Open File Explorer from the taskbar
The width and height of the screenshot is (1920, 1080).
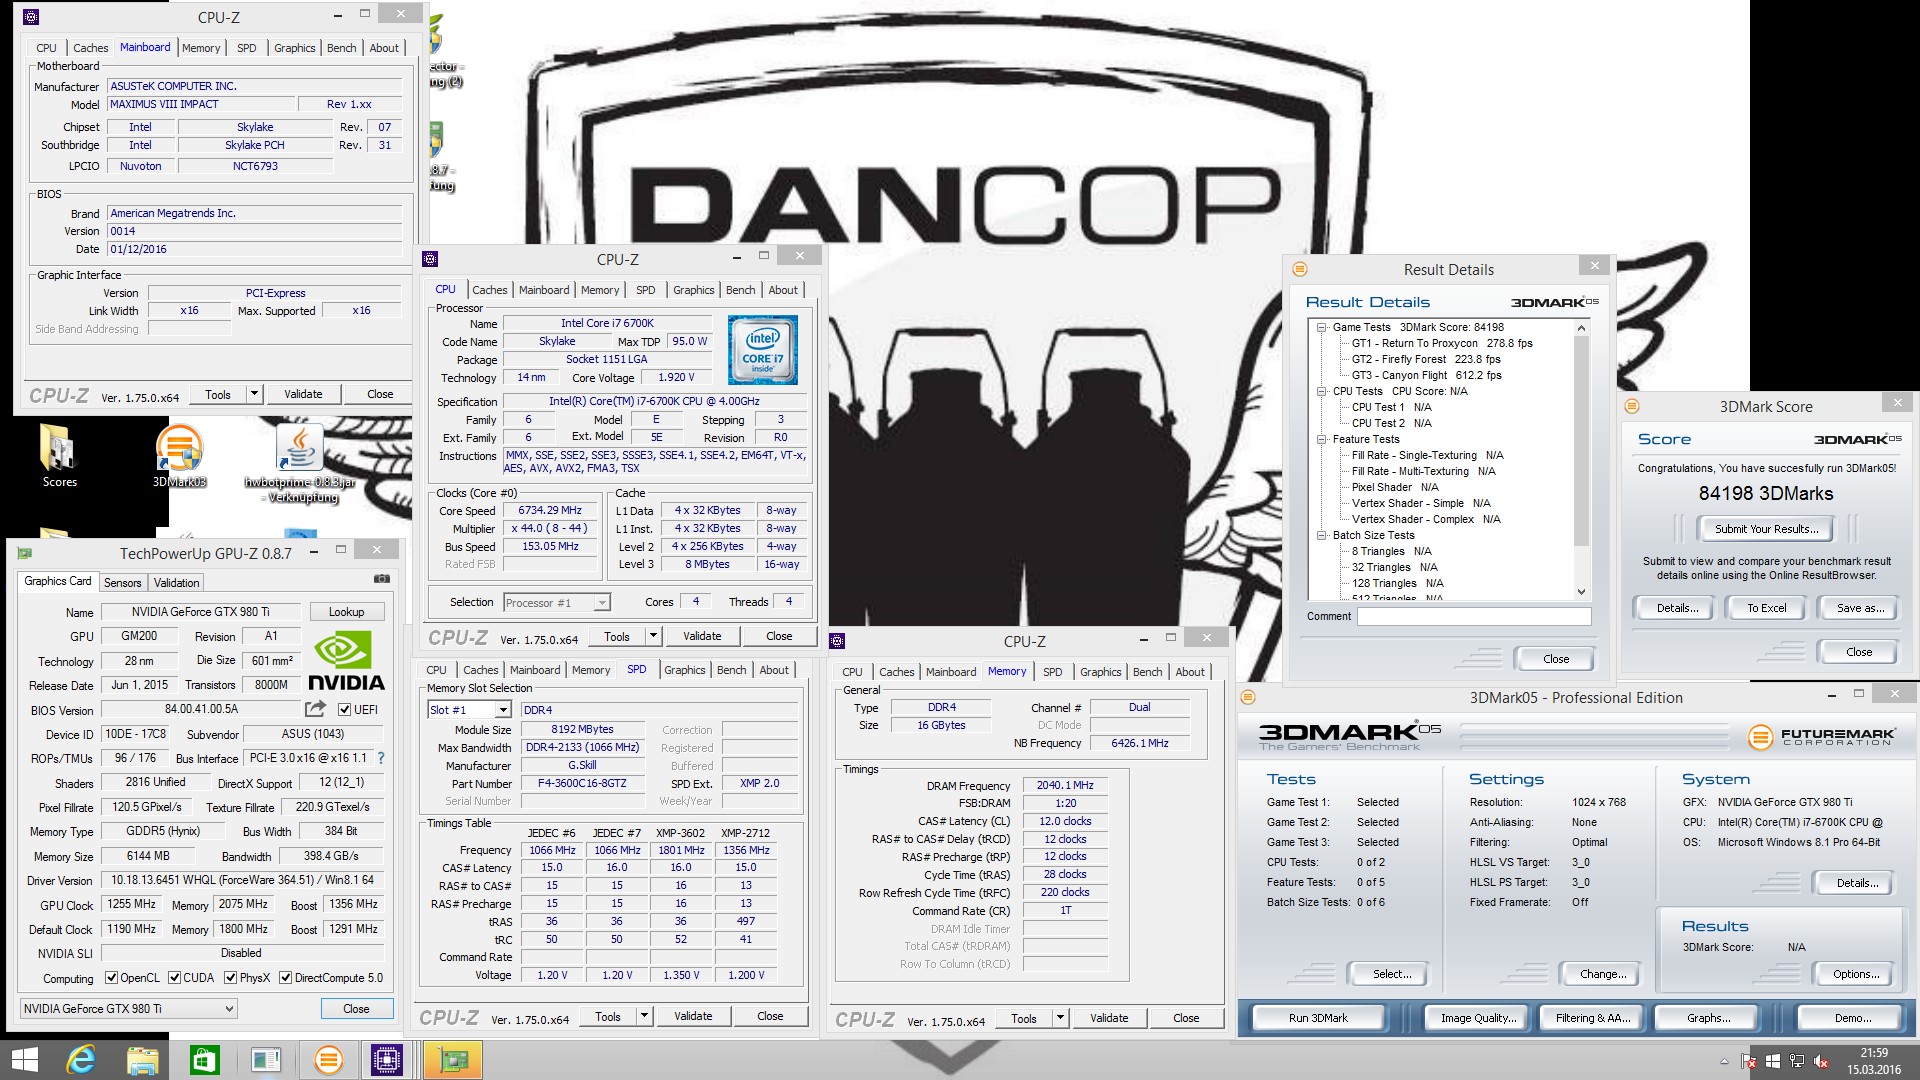click(x=143, y=1060)
